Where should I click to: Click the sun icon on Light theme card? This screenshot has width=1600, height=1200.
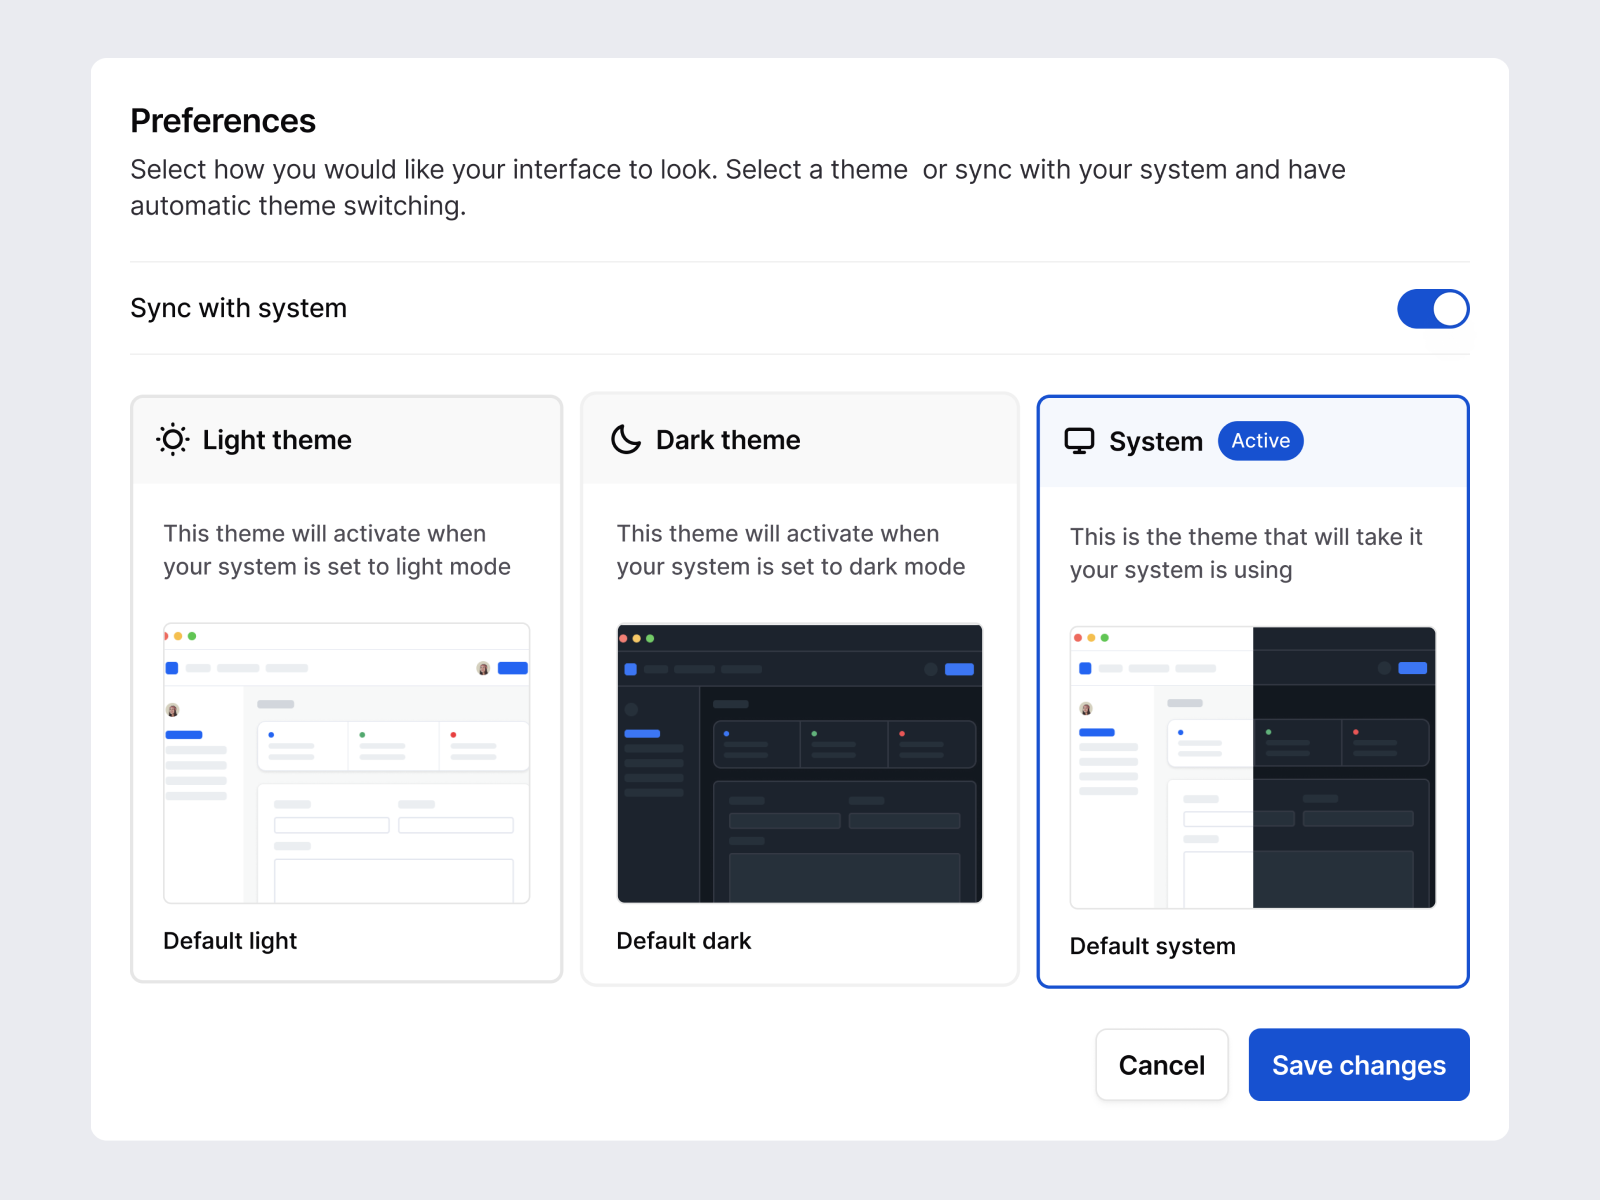point(171,440)
